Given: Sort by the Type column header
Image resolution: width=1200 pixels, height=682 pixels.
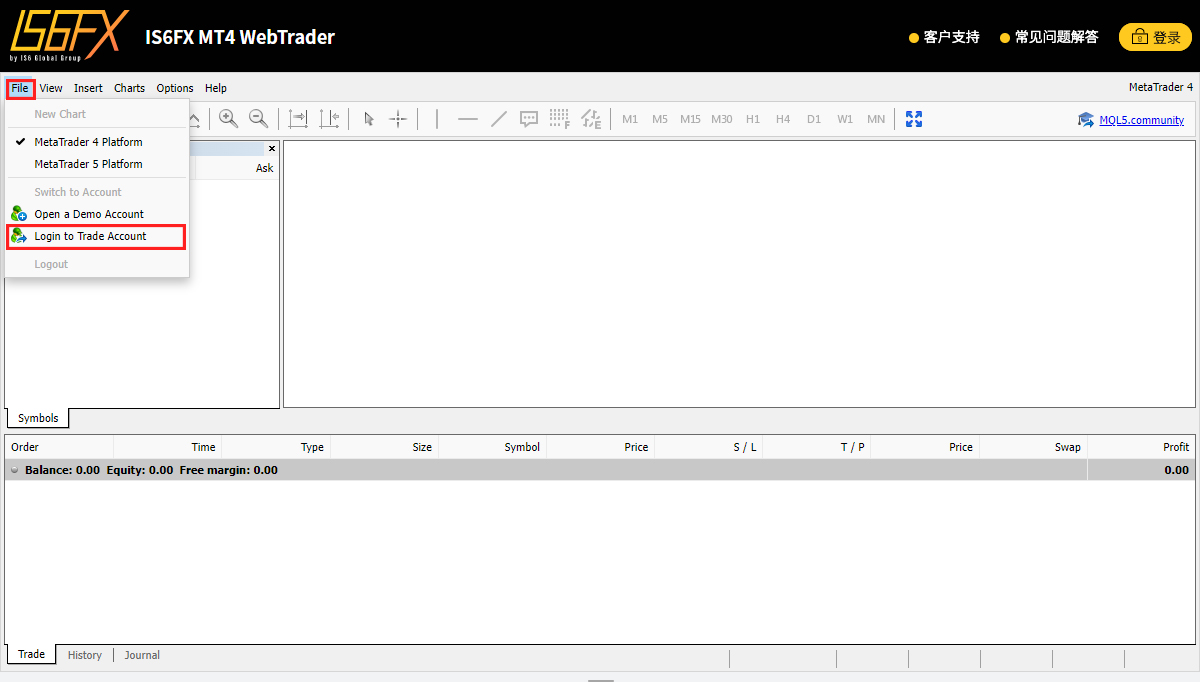Looking at the screenshot, I should 276,447.
